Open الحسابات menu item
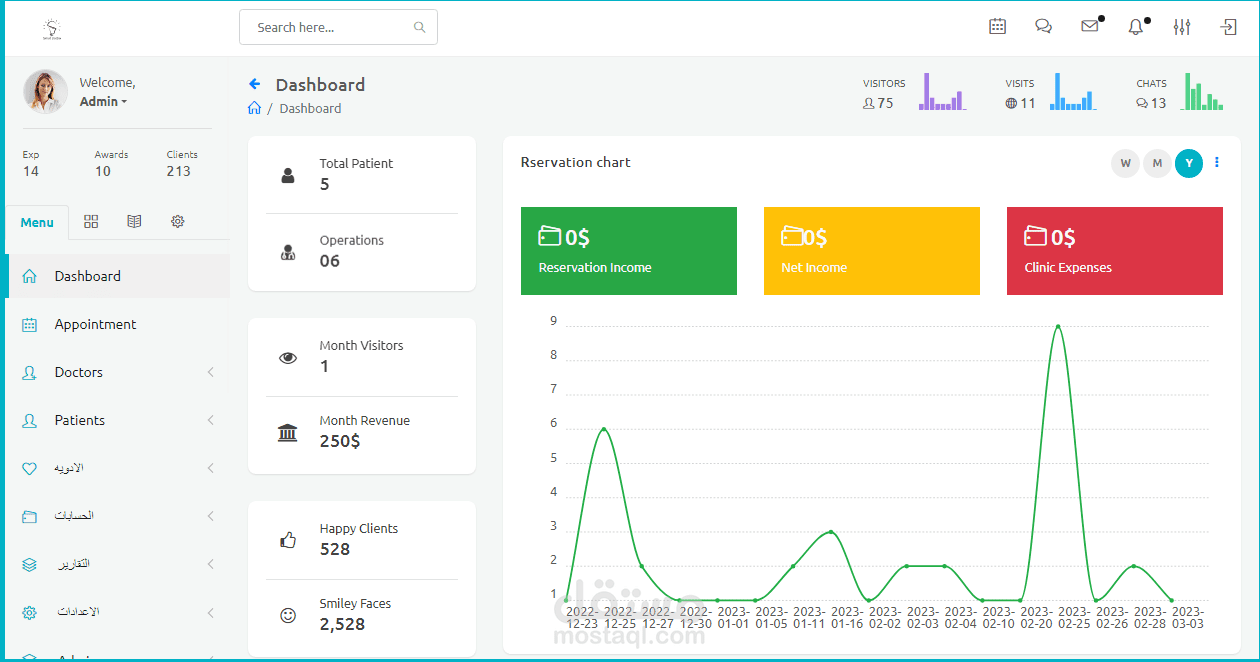This screenshot has height=662, width=1260. tap(117, 516)
